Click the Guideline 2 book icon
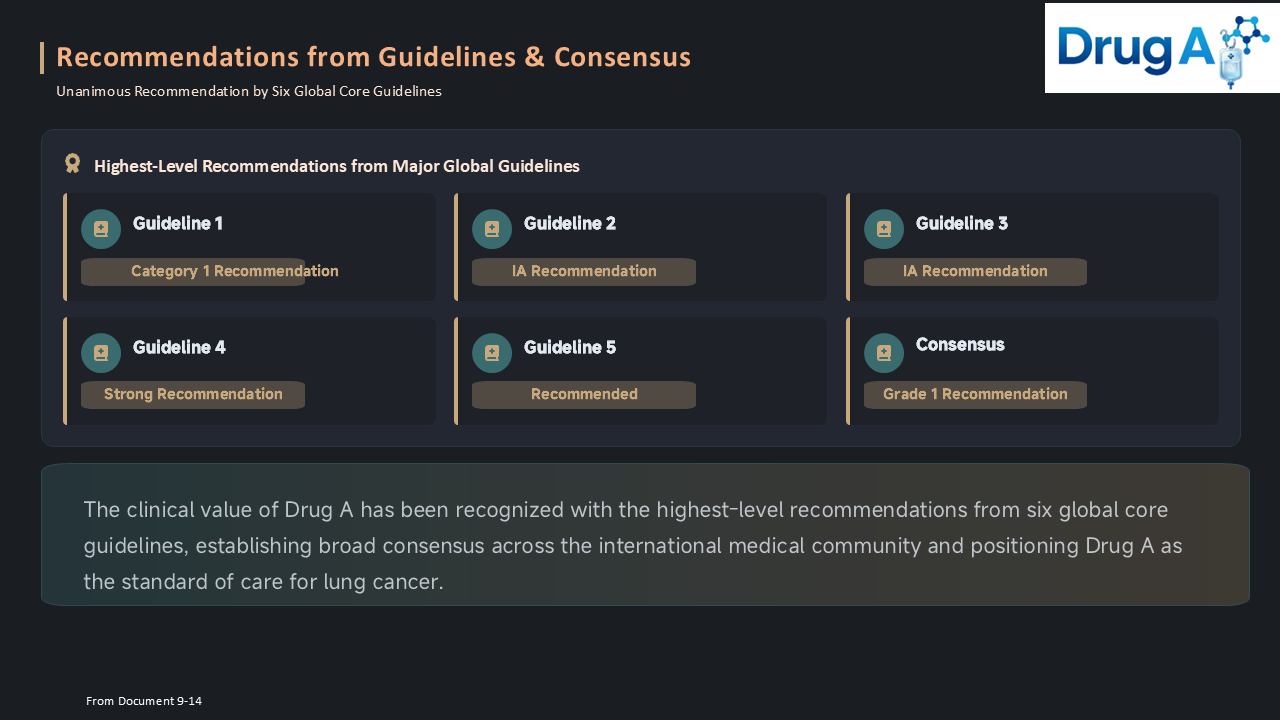This screenshot has height=720, width=1280. click(x=492, y=229)
